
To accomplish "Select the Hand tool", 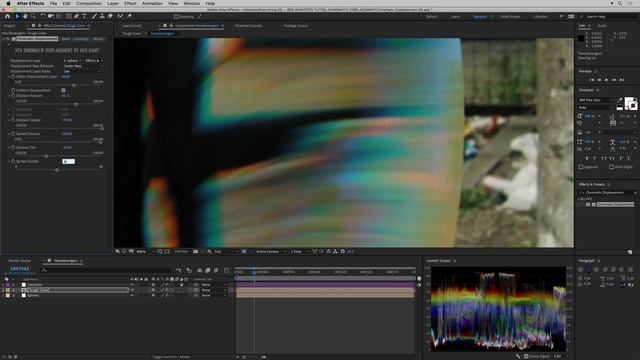I will click(25, 16).
